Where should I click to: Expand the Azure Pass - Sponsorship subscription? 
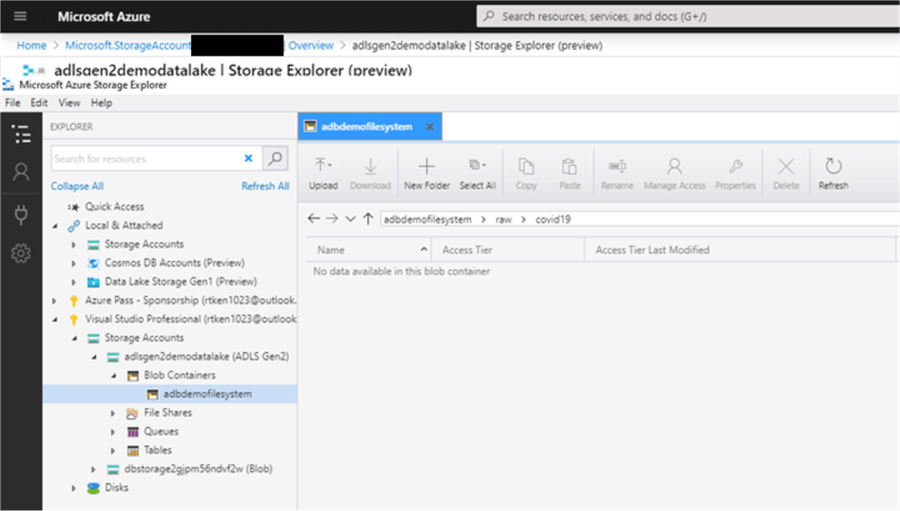click(x=55, y=300)
